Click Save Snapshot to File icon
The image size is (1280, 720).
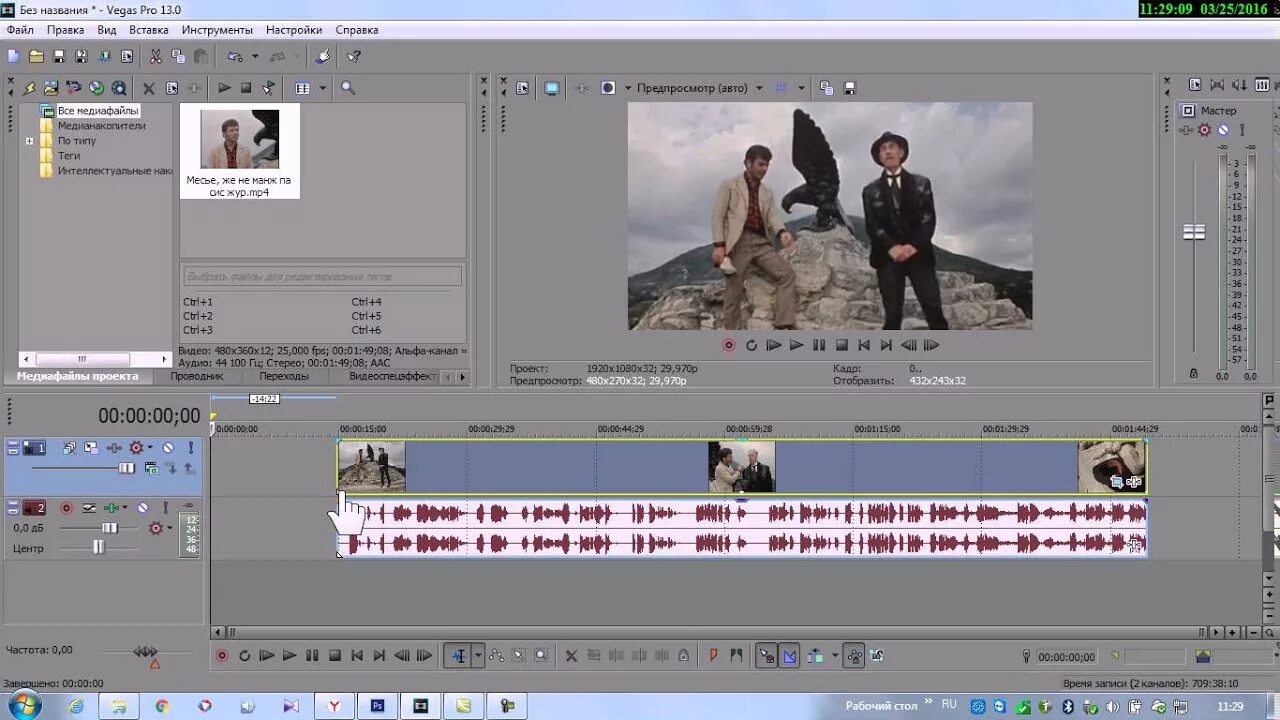point(849,88)
